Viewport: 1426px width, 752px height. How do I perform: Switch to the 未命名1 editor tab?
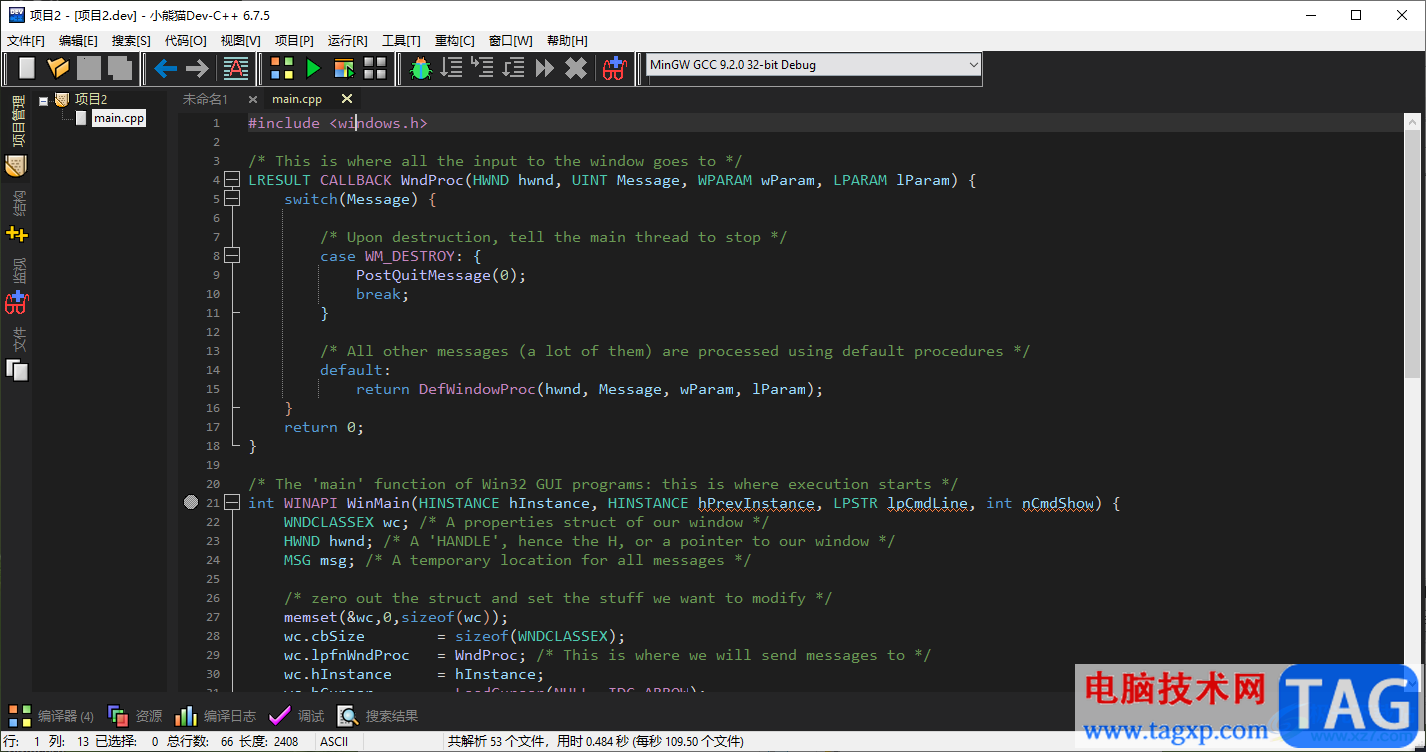(205, 99)
